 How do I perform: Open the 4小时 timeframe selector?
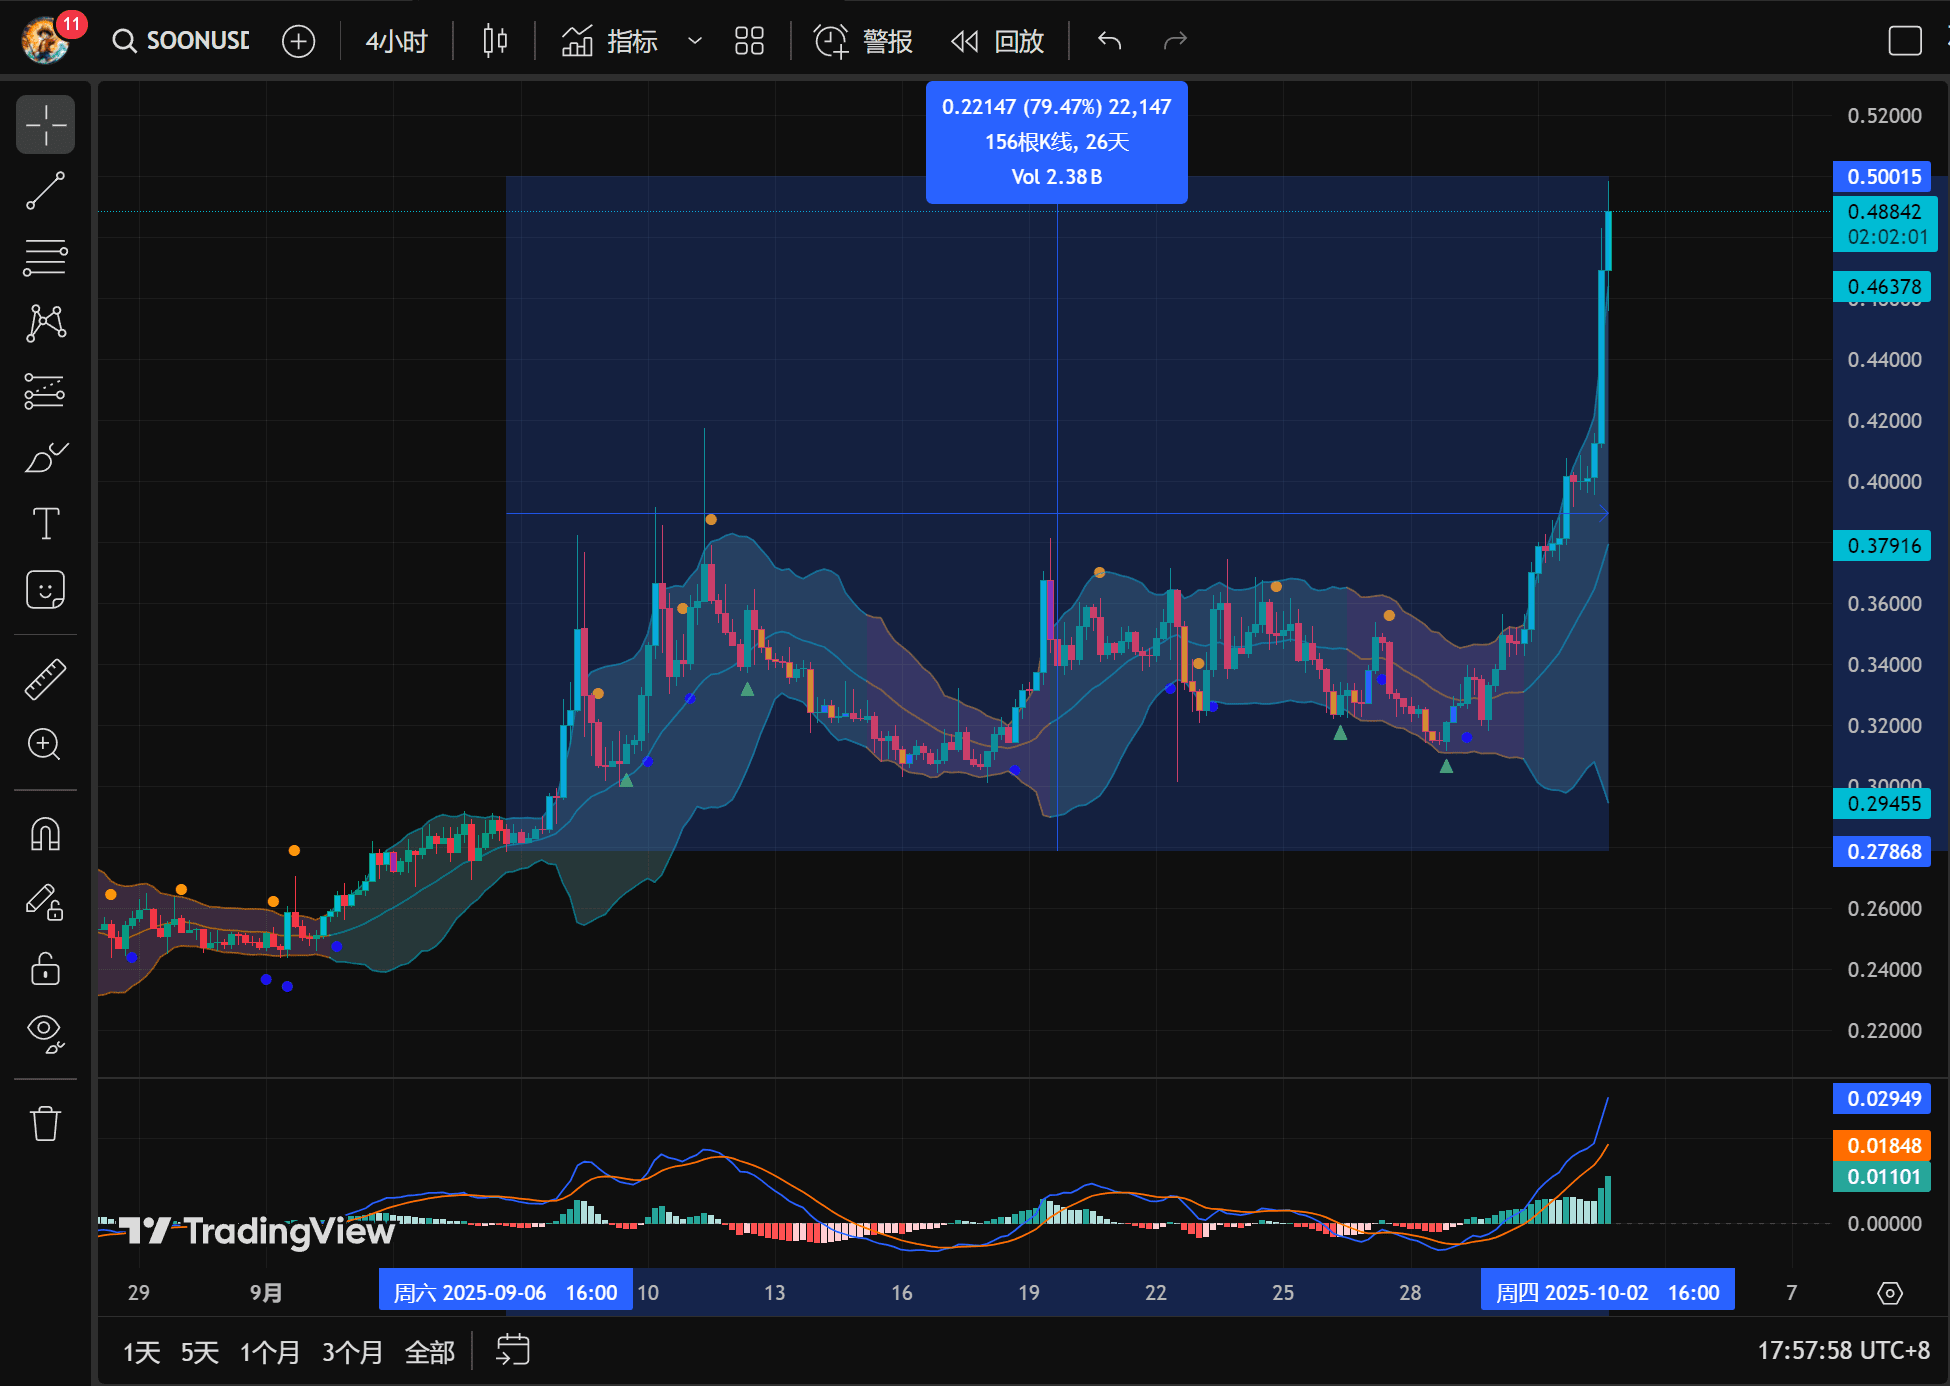click(x=396, y=41)
